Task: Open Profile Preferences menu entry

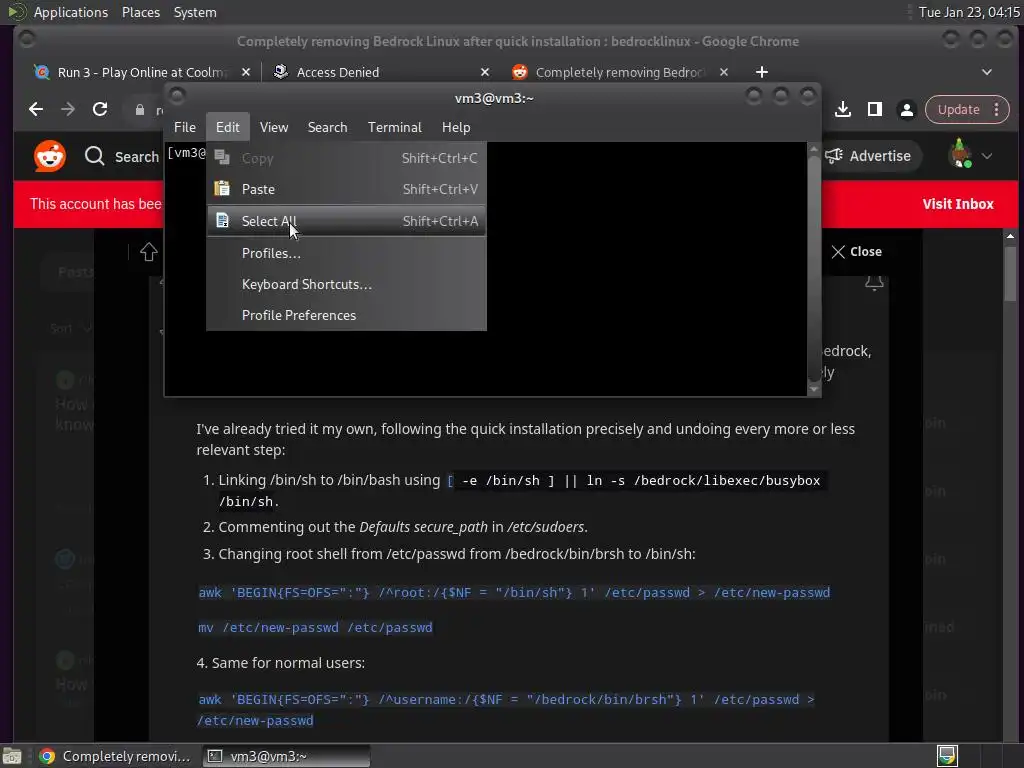Action: [x=346, y=315]
